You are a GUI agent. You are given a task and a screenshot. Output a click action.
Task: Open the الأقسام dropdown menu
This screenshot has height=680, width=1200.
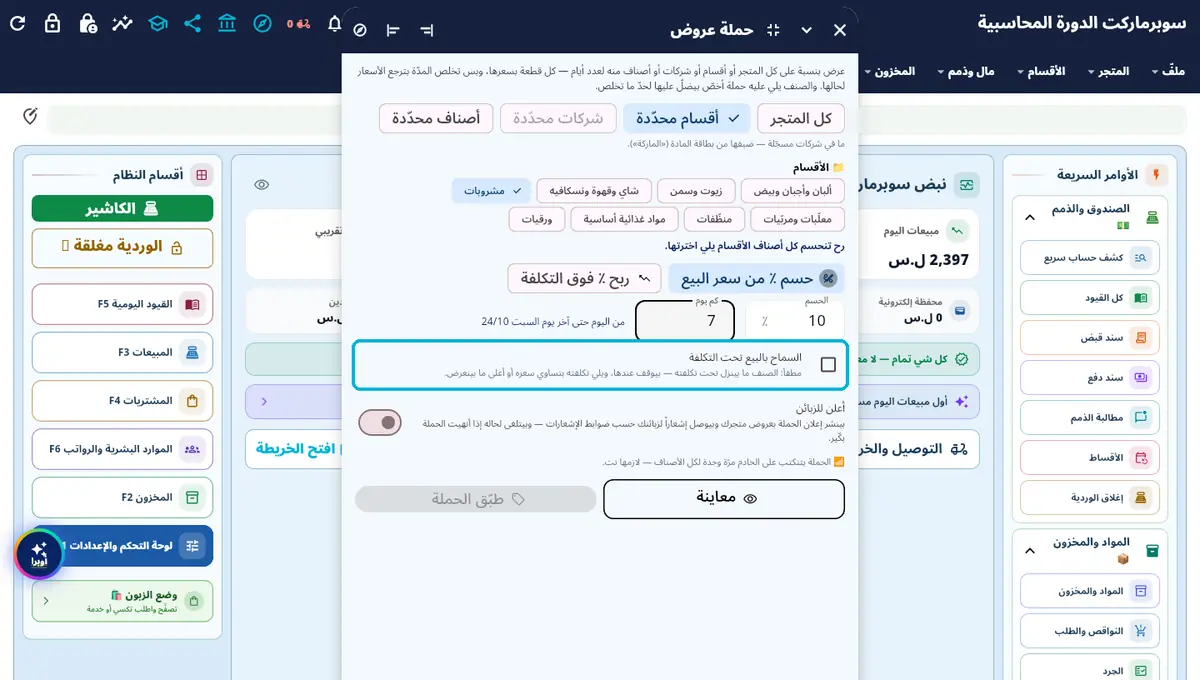point(1040,71)
